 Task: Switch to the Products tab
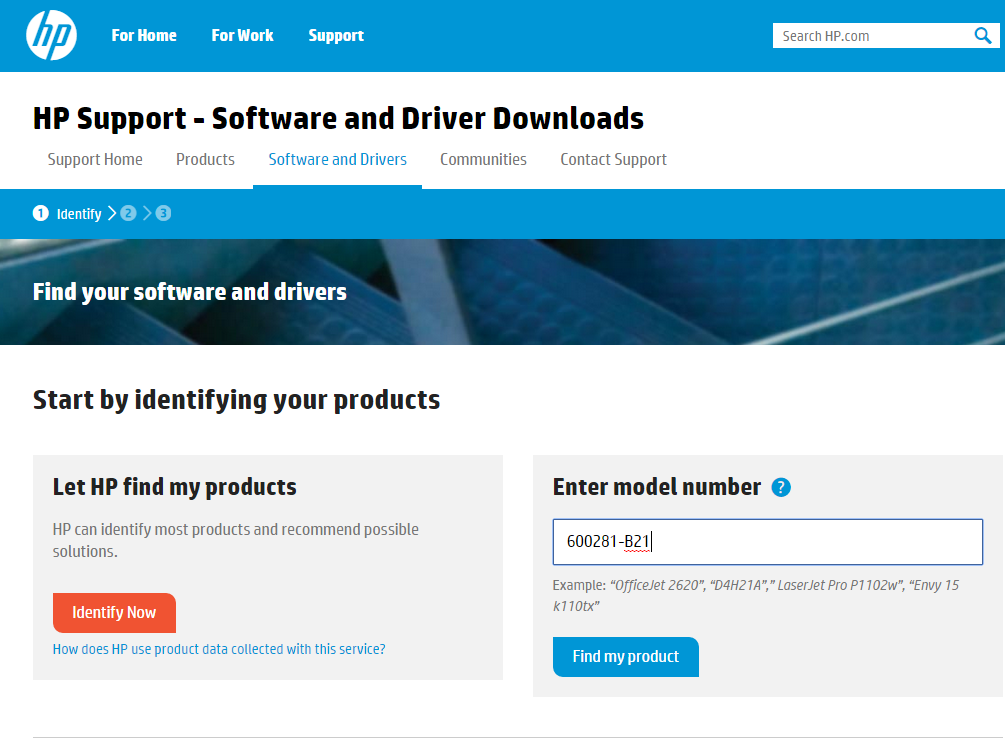coord(205,159)
